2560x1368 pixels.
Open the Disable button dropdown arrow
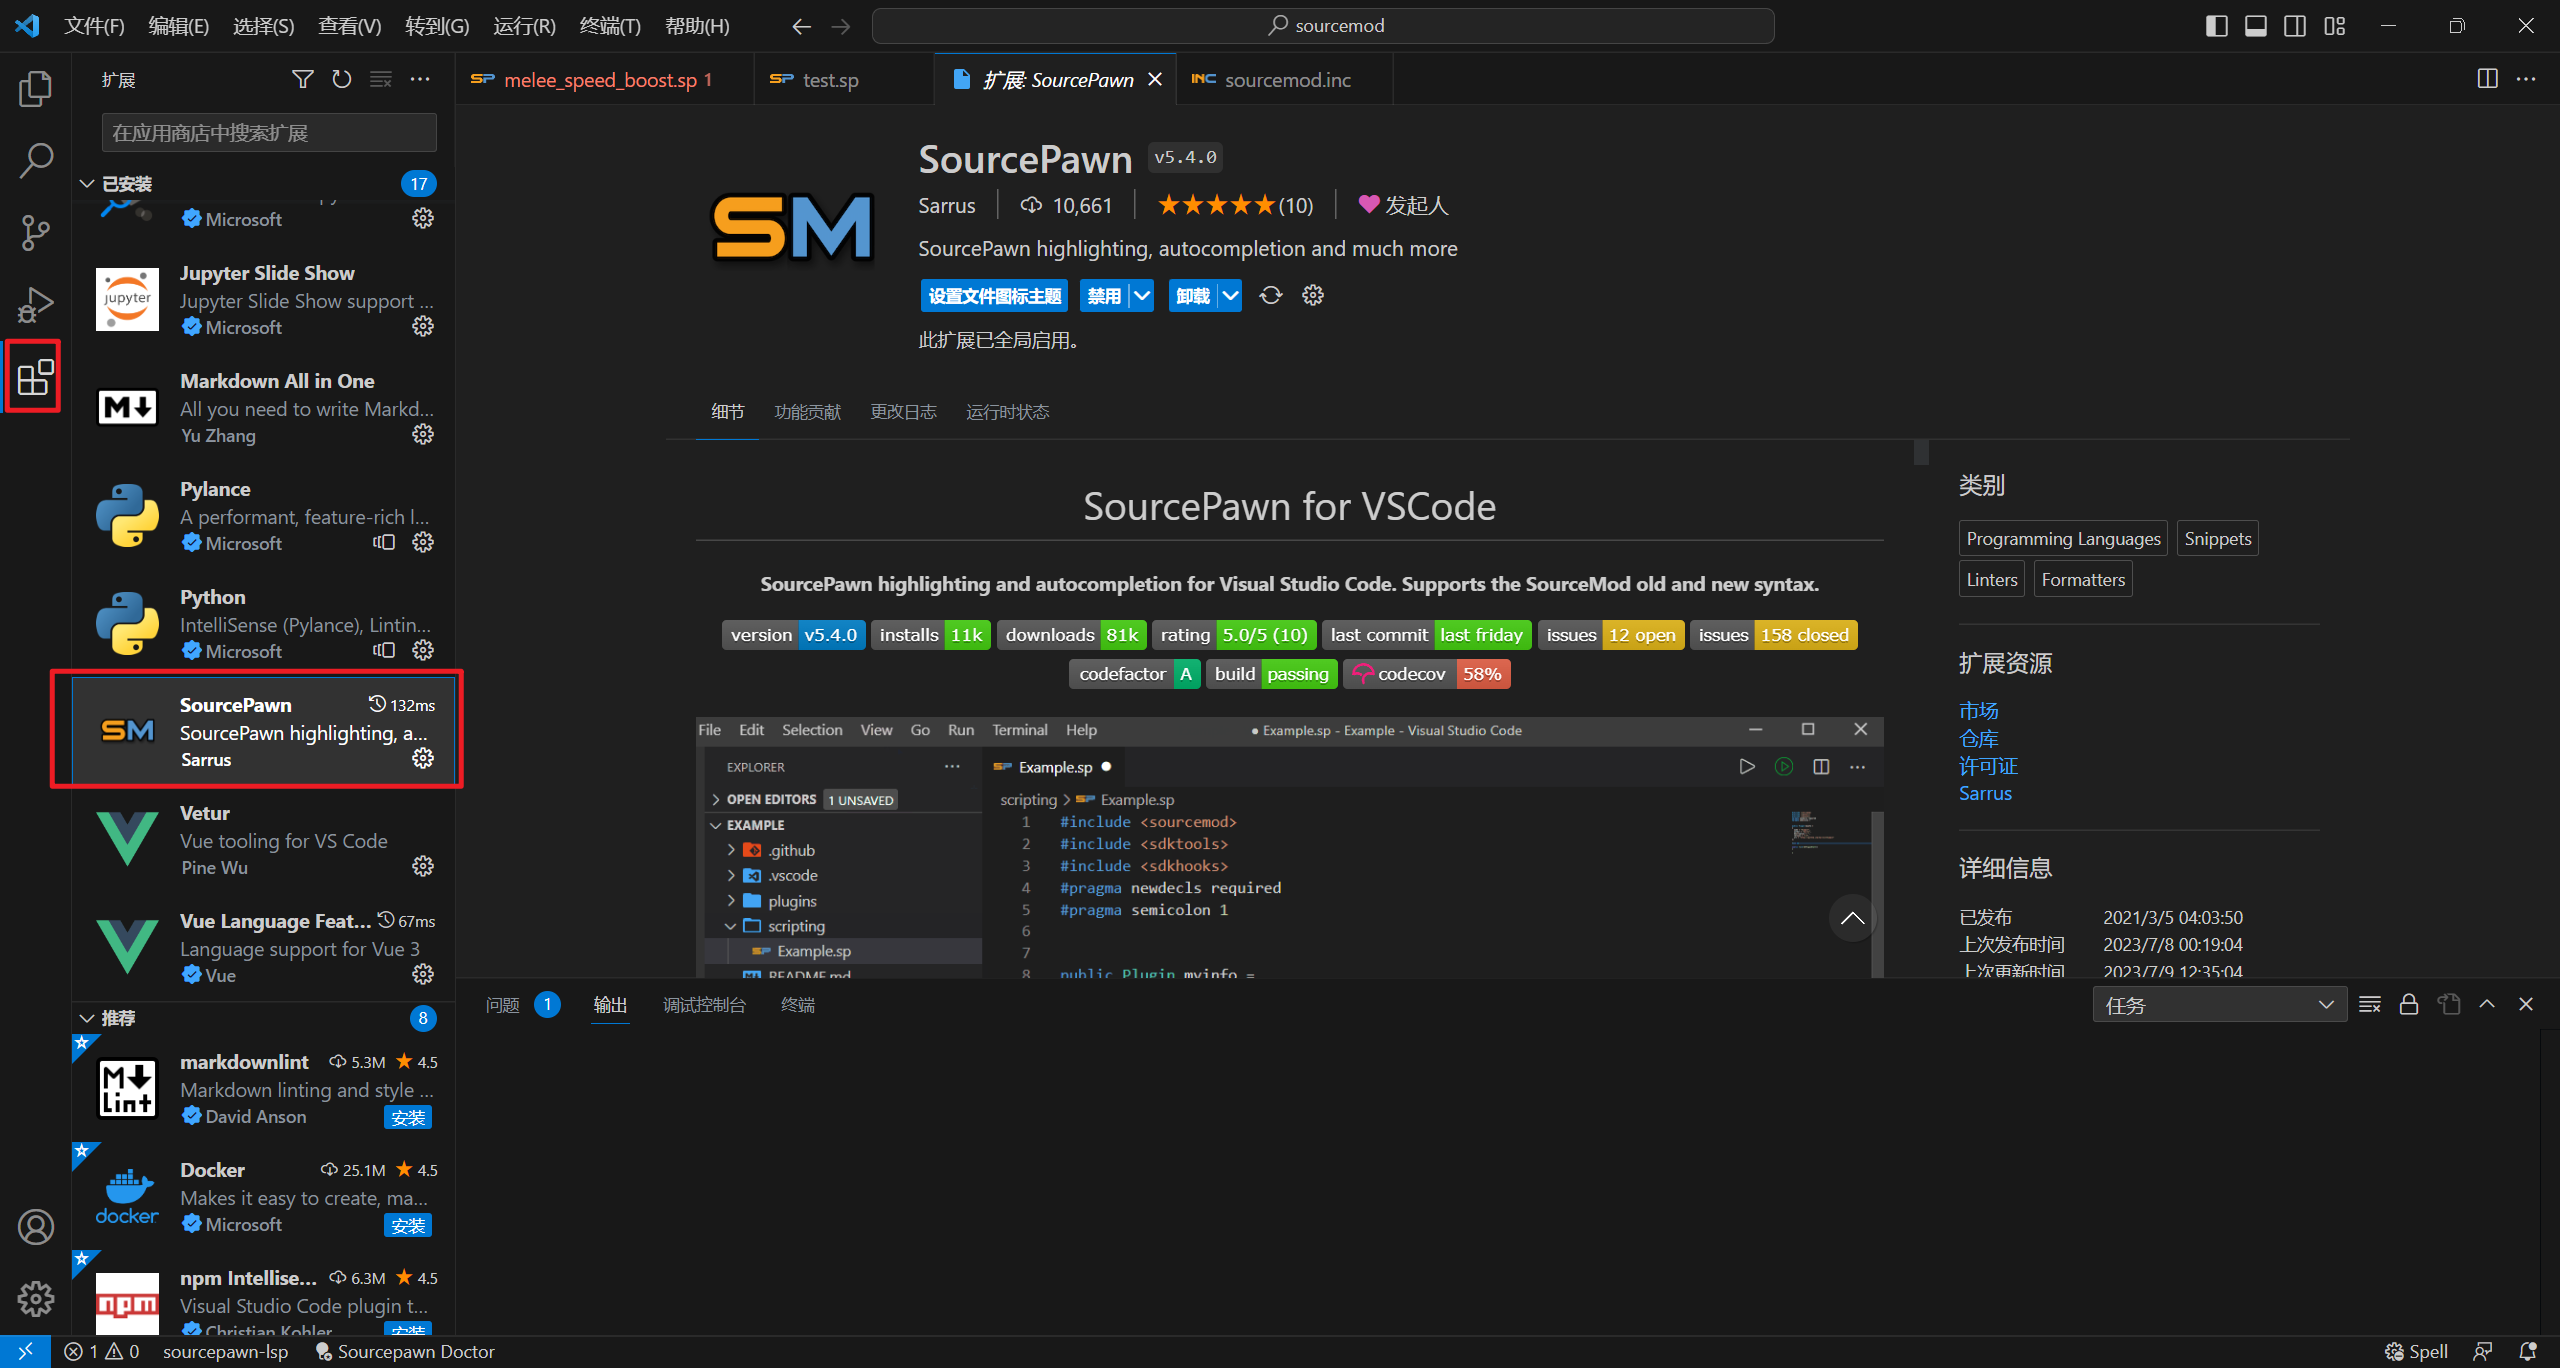pyautogui.click(x=1141, y=295)
